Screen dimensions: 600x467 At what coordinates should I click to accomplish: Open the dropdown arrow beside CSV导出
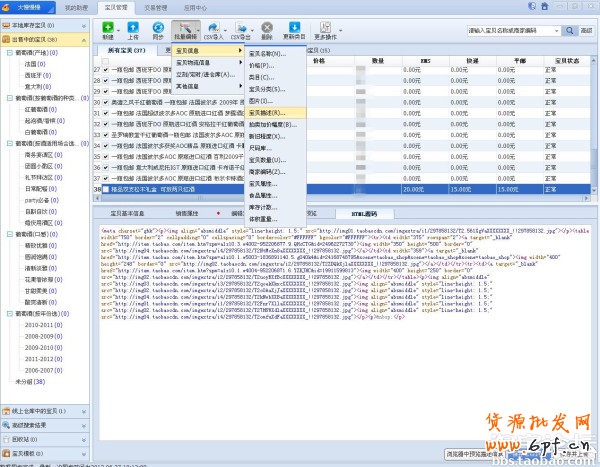pyautogui.click(x=252, y=30)
